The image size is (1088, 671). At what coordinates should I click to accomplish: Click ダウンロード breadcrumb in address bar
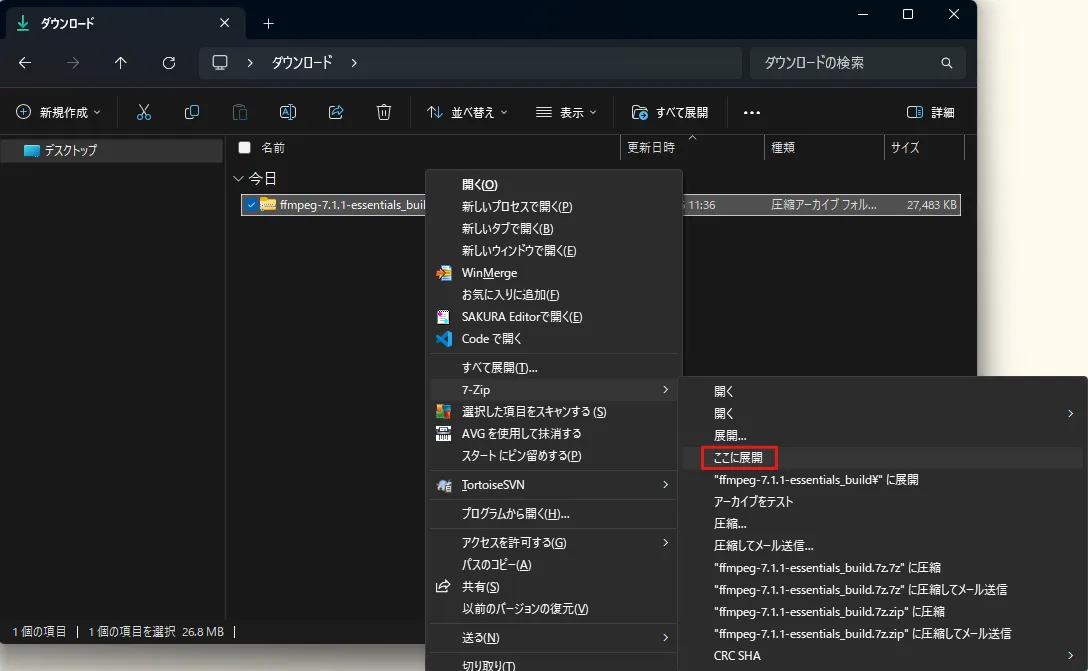[302, 63]
